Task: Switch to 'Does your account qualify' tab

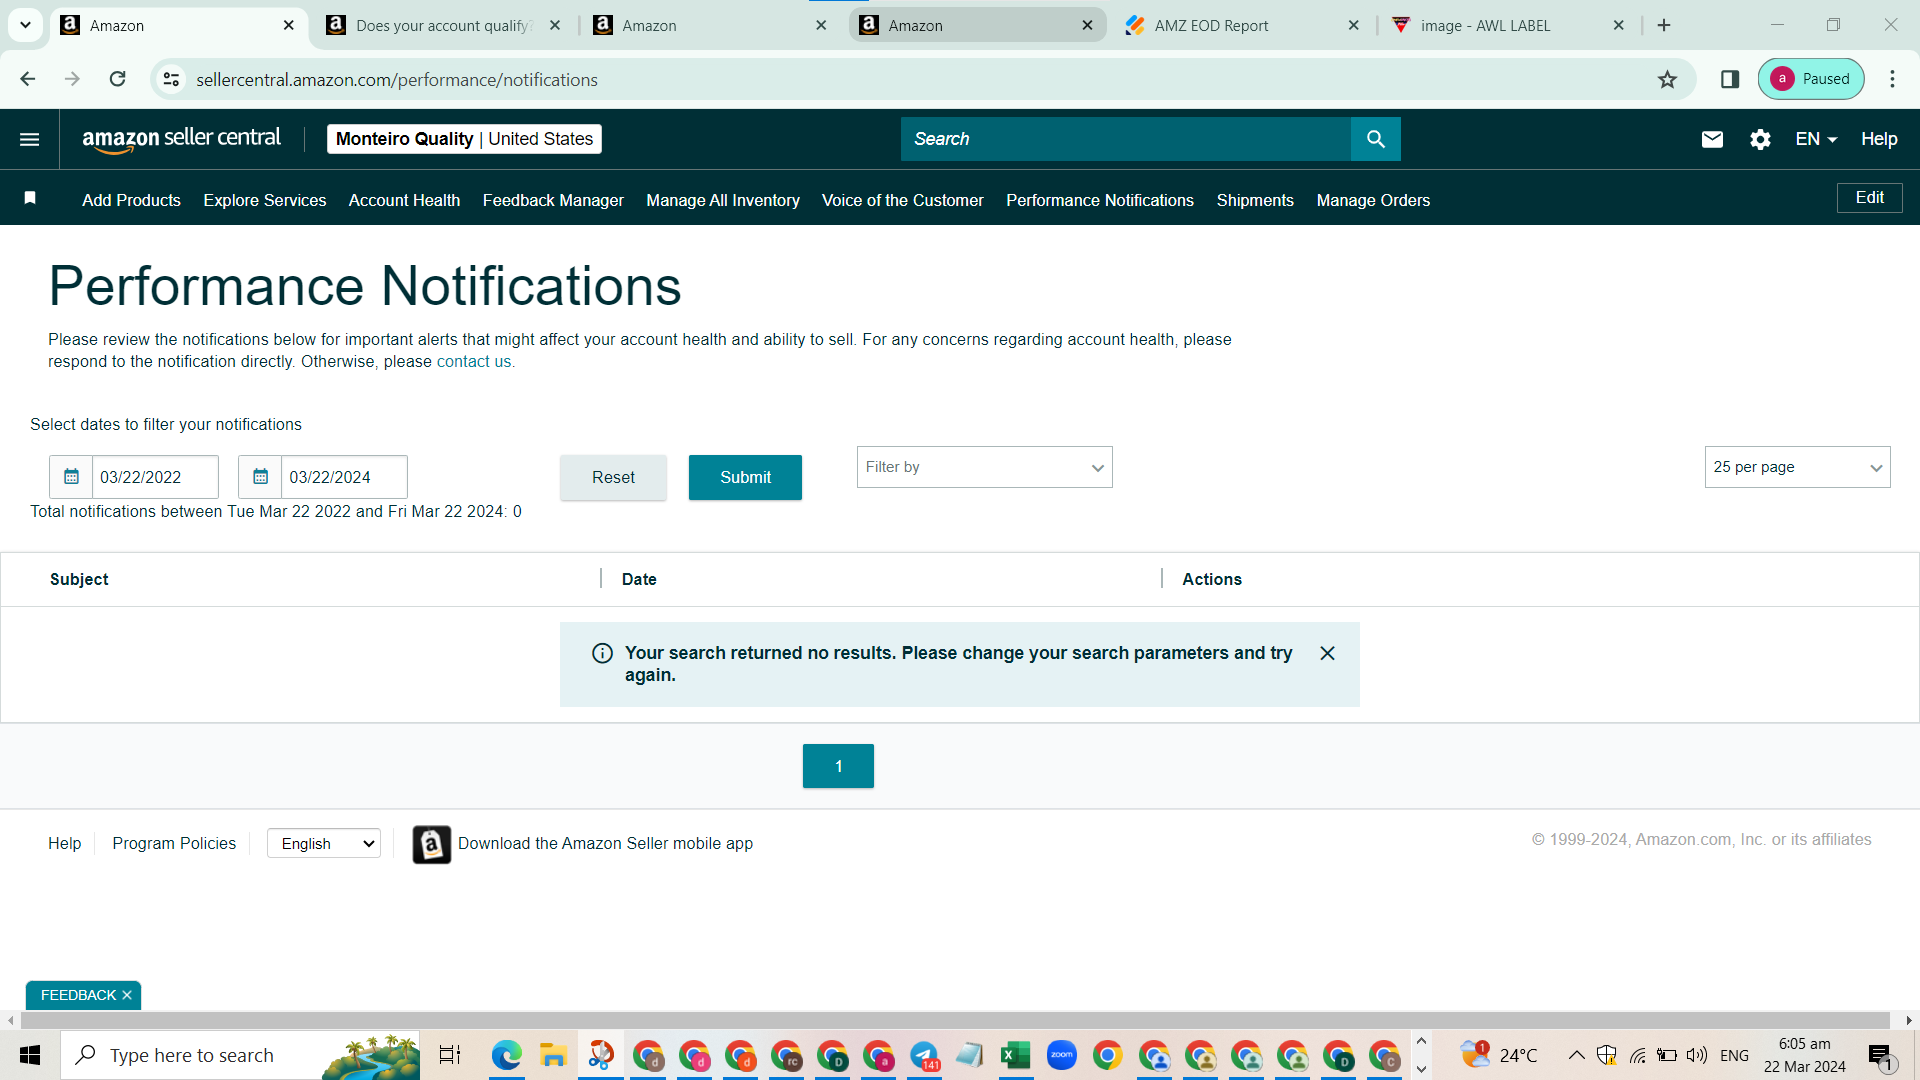Action: 443,25
